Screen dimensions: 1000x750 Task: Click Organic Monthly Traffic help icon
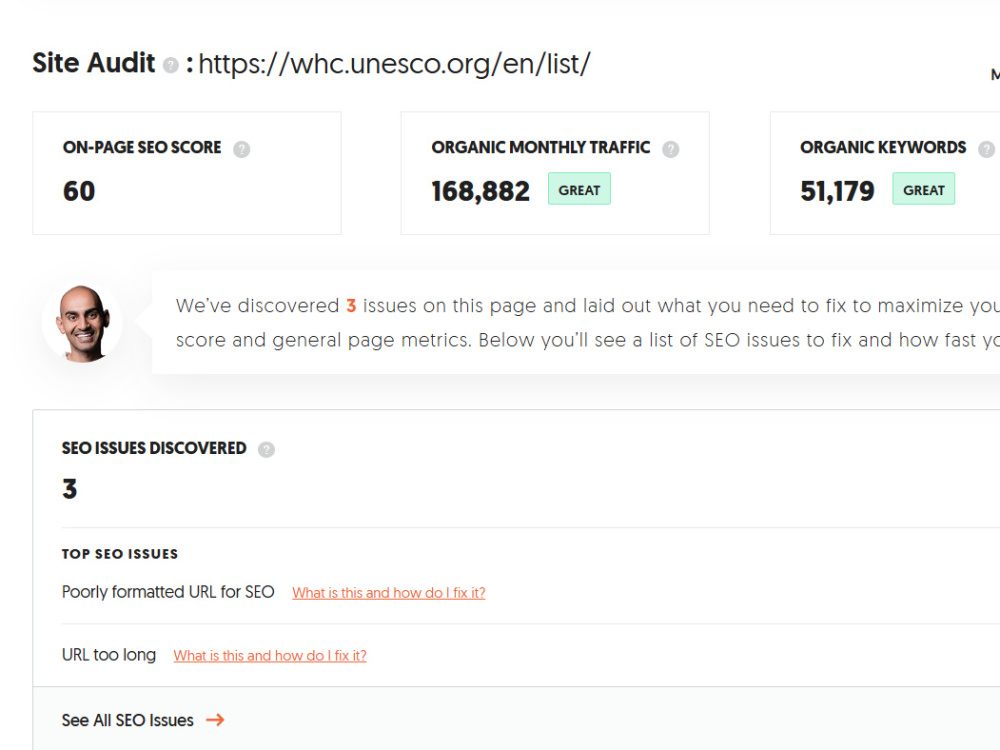pyautogui.click(x=670, y=149)
